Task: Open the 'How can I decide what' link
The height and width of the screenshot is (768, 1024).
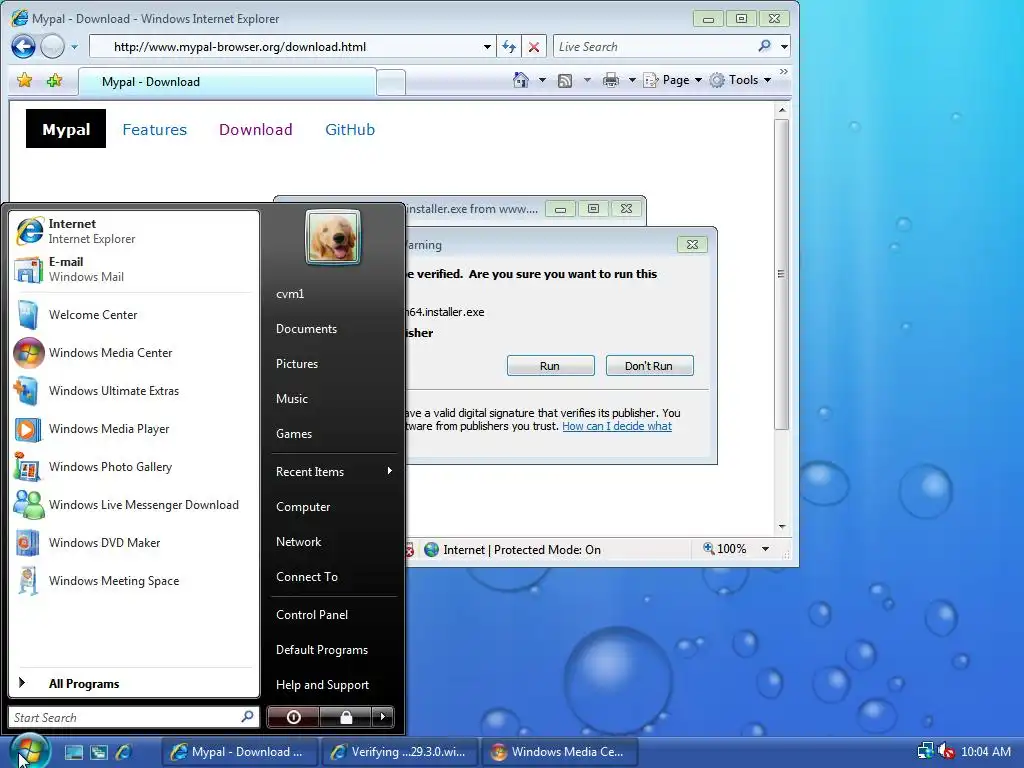Action: (x=616, y=426)
